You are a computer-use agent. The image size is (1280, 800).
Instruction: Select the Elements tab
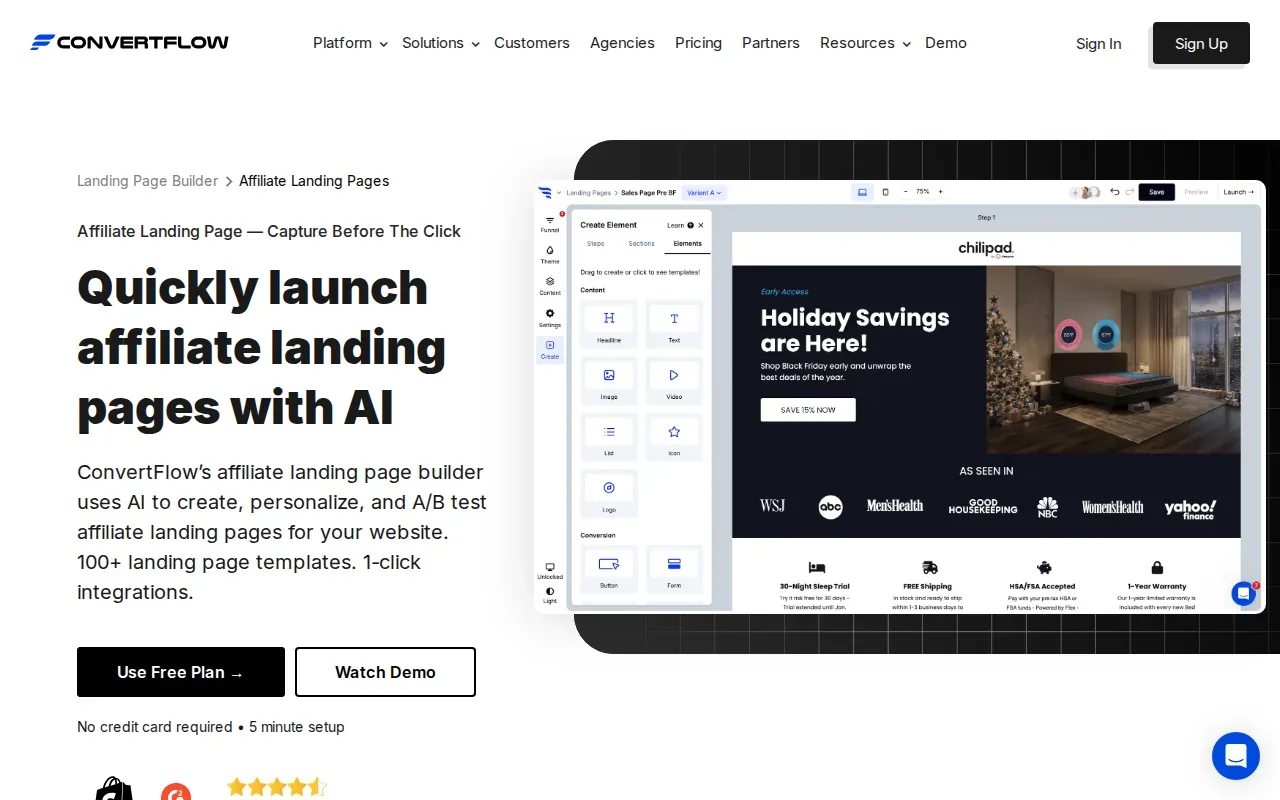[x=687, y=244]
